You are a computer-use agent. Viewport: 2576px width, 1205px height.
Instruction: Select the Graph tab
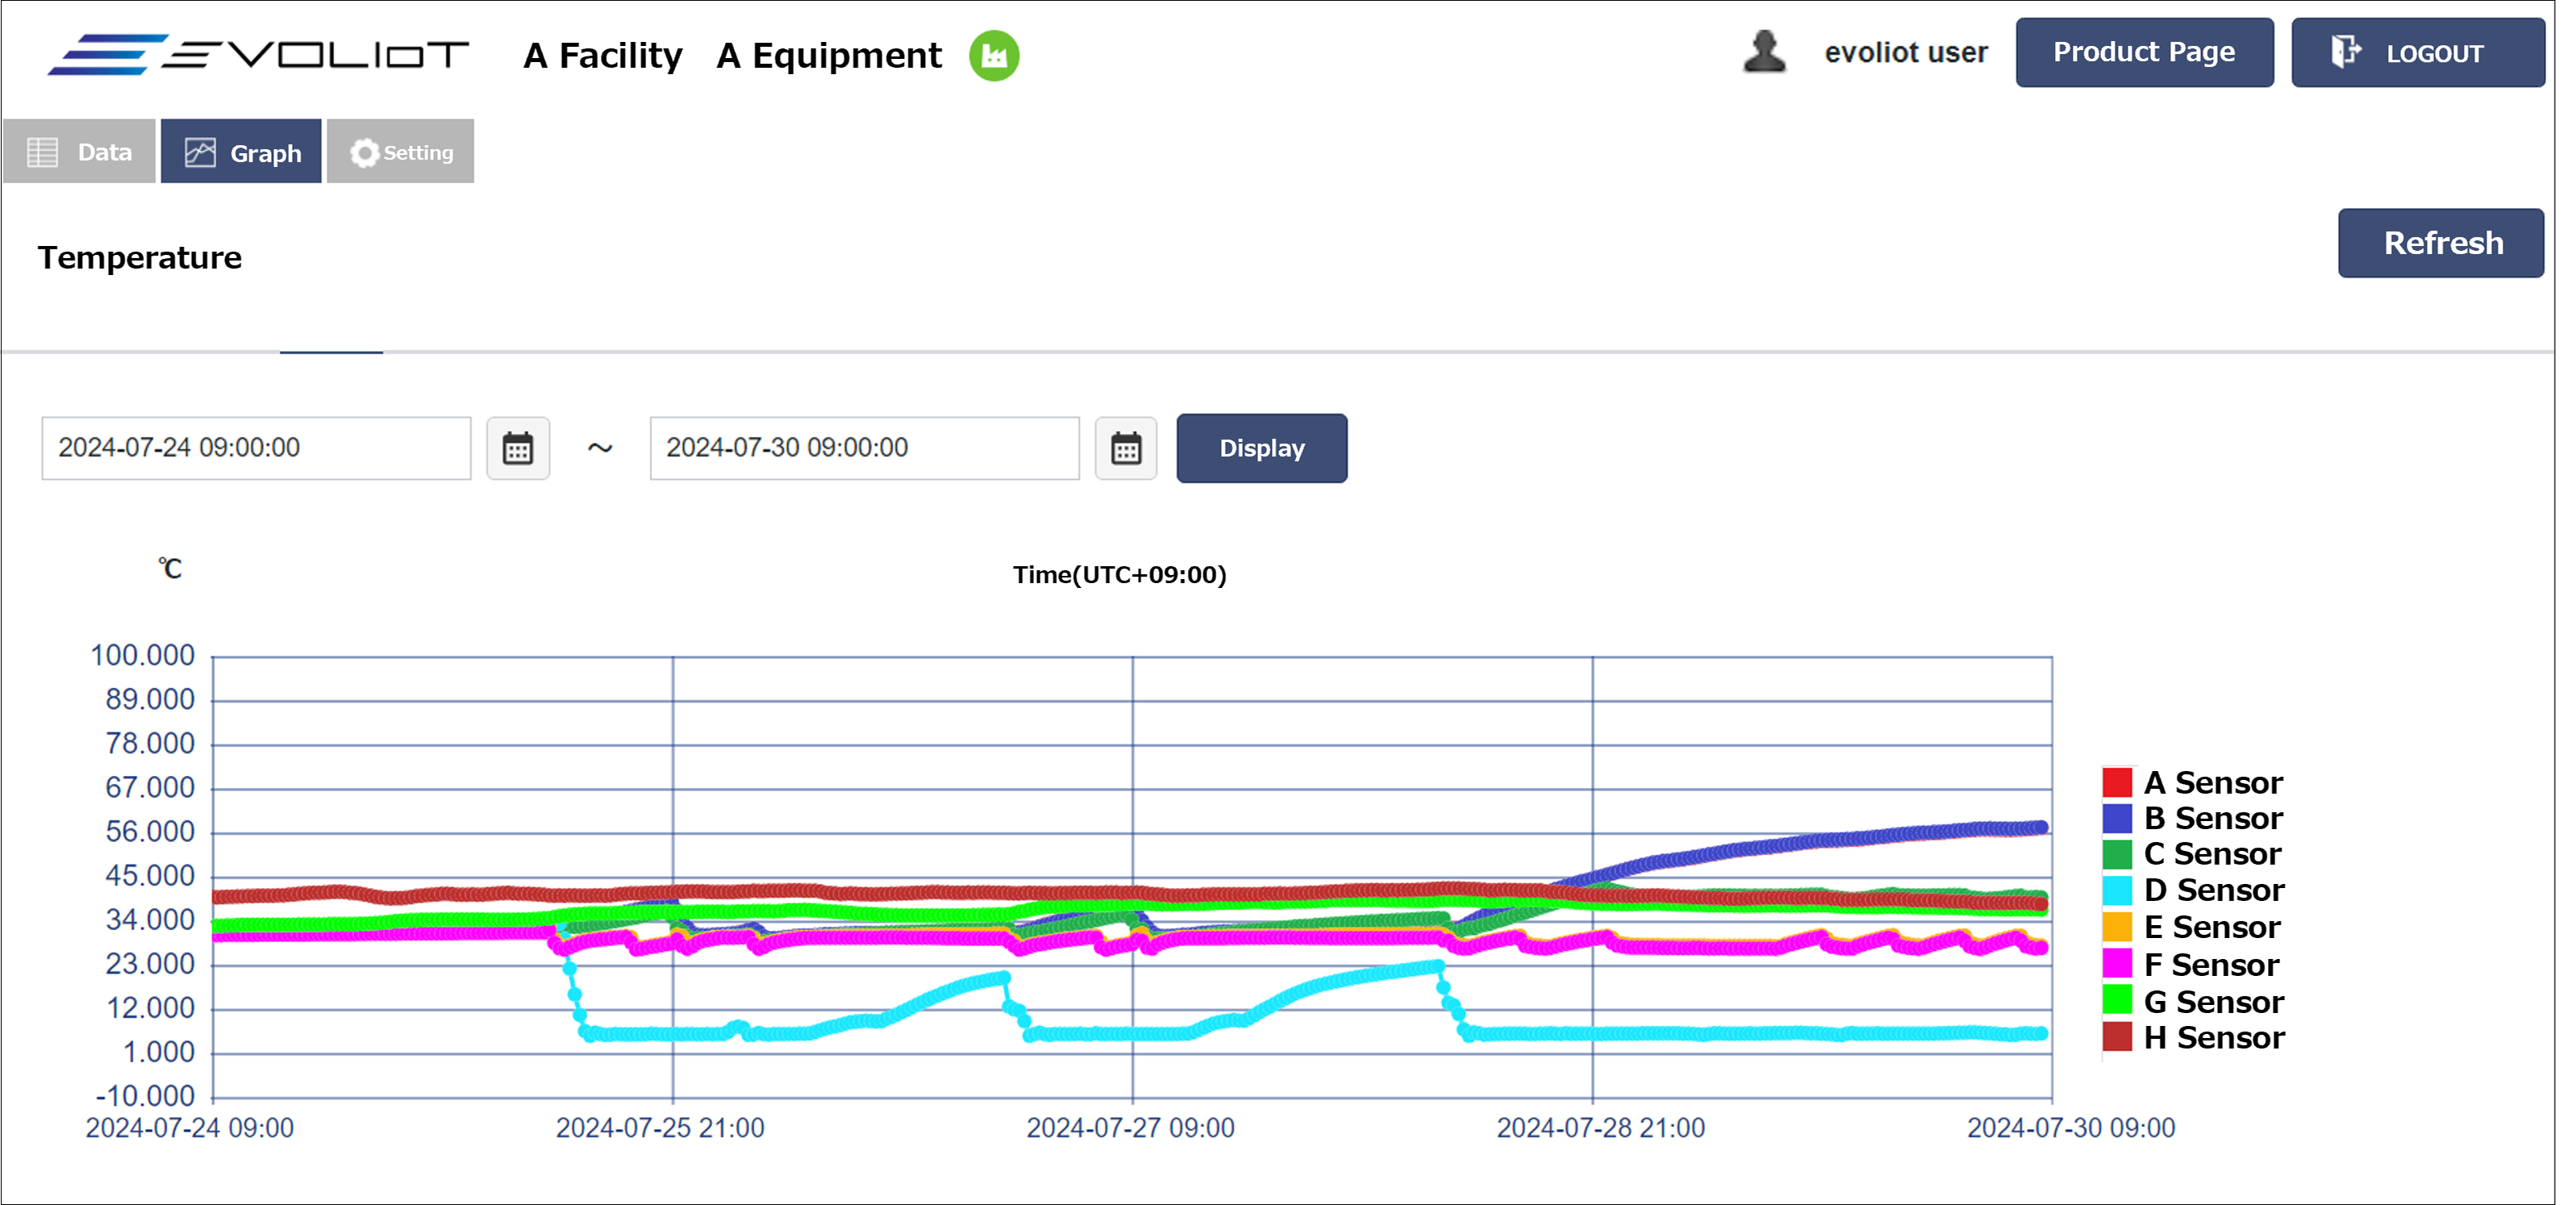(242, 152)
